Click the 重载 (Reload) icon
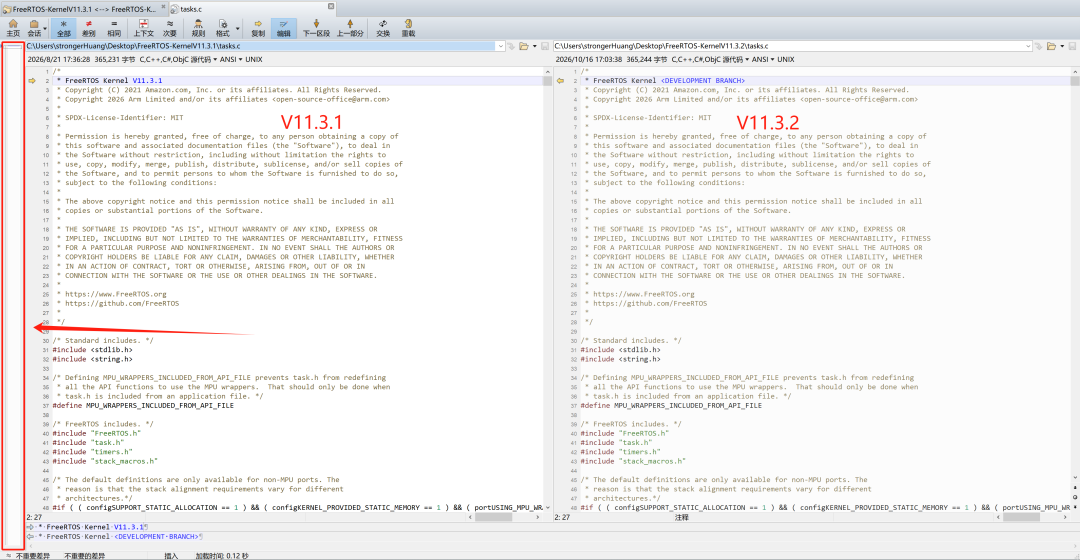 (x=408, y=28)
